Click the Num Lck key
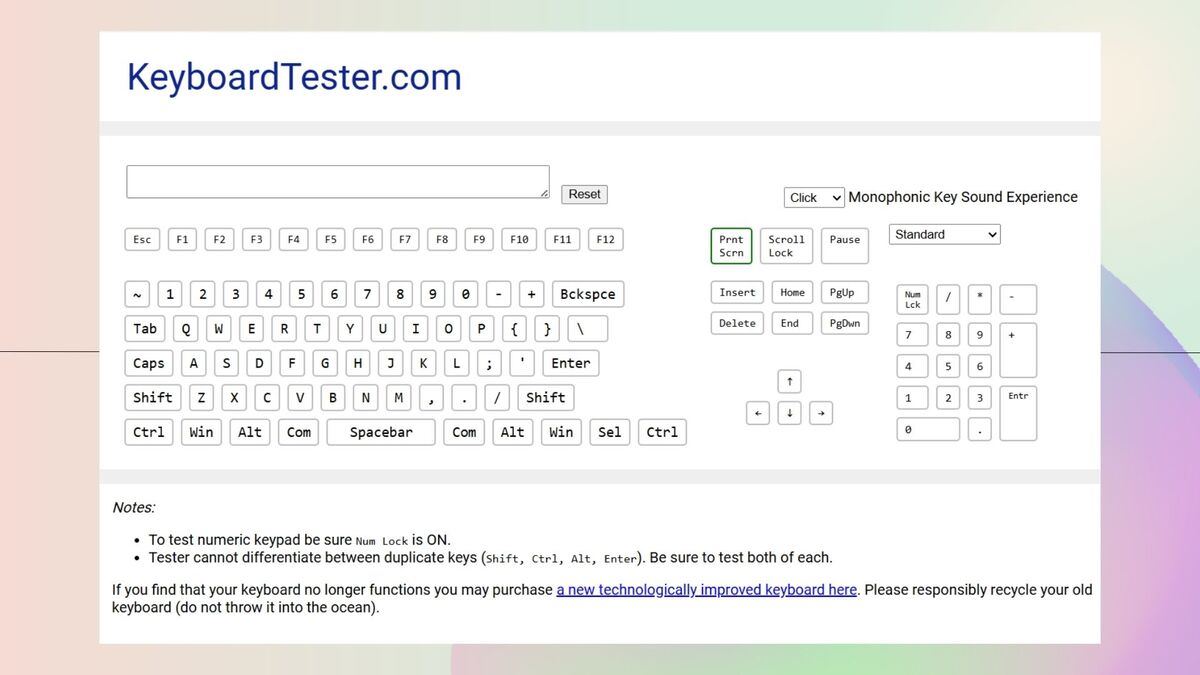This screenshot has height=675, width=1200. (913, 300)
